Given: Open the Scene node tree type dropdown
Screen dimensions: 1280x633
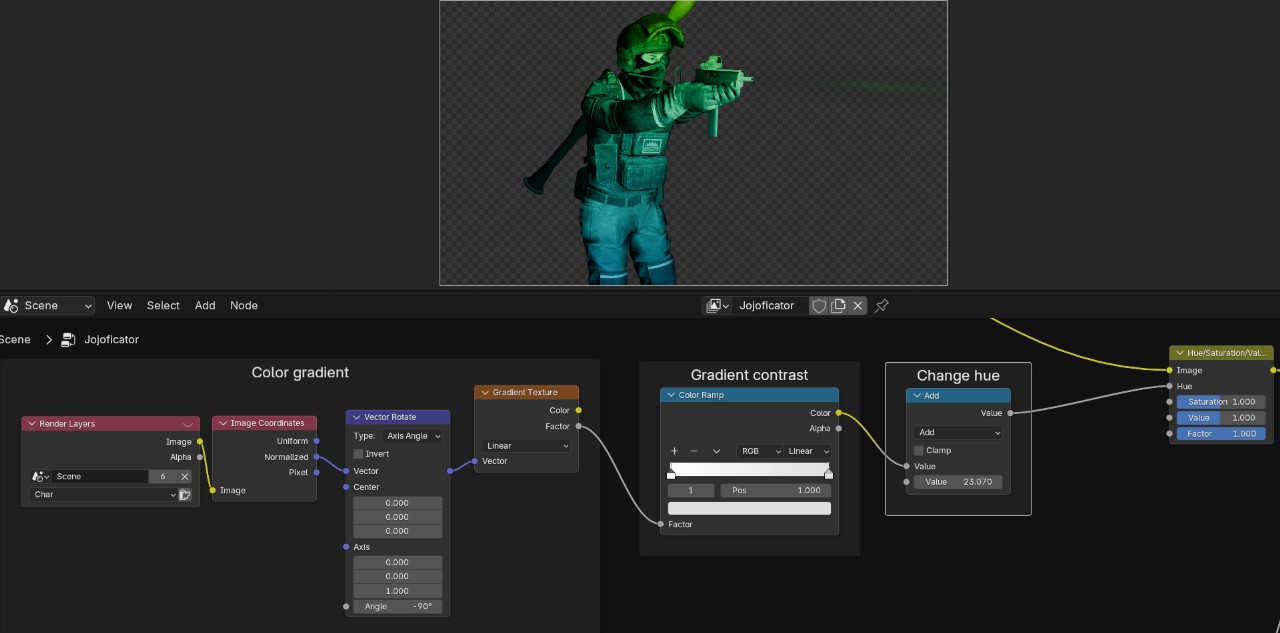Looking at the screenshot, I should (48, 306).
